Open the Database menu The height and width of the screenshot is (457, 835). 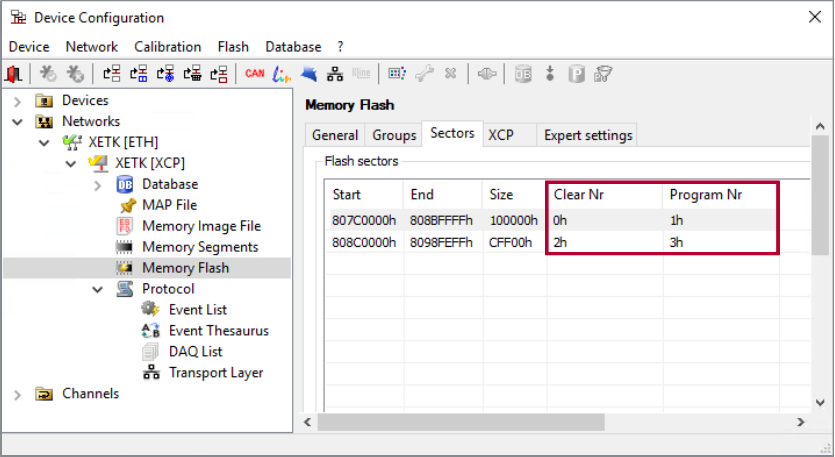tap(293, 47)
